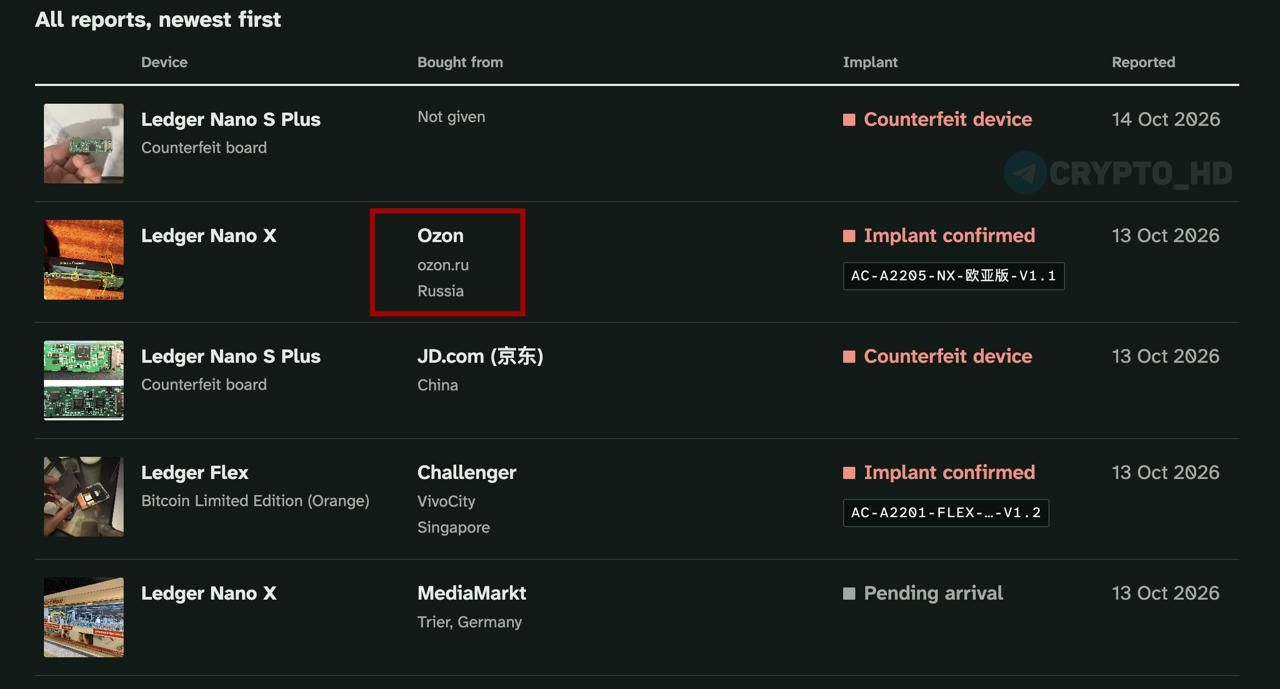Click the Challenger seller name
This screenshot has height=689, width=1280.
467,473
